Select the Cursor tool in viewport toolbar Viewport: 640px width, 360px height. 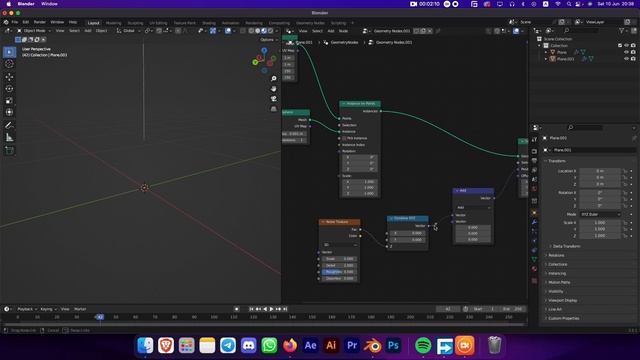(9, 64)
